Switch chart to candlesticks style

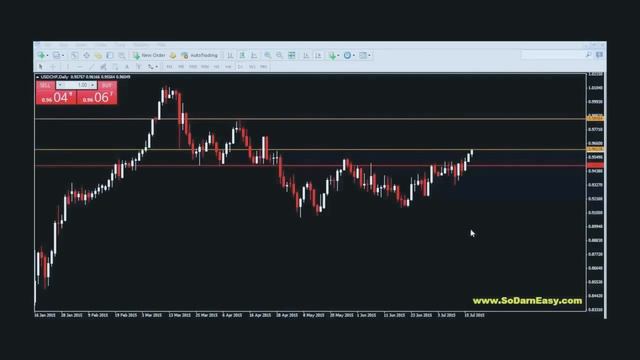pyautogui.click(x=242, y=55)
